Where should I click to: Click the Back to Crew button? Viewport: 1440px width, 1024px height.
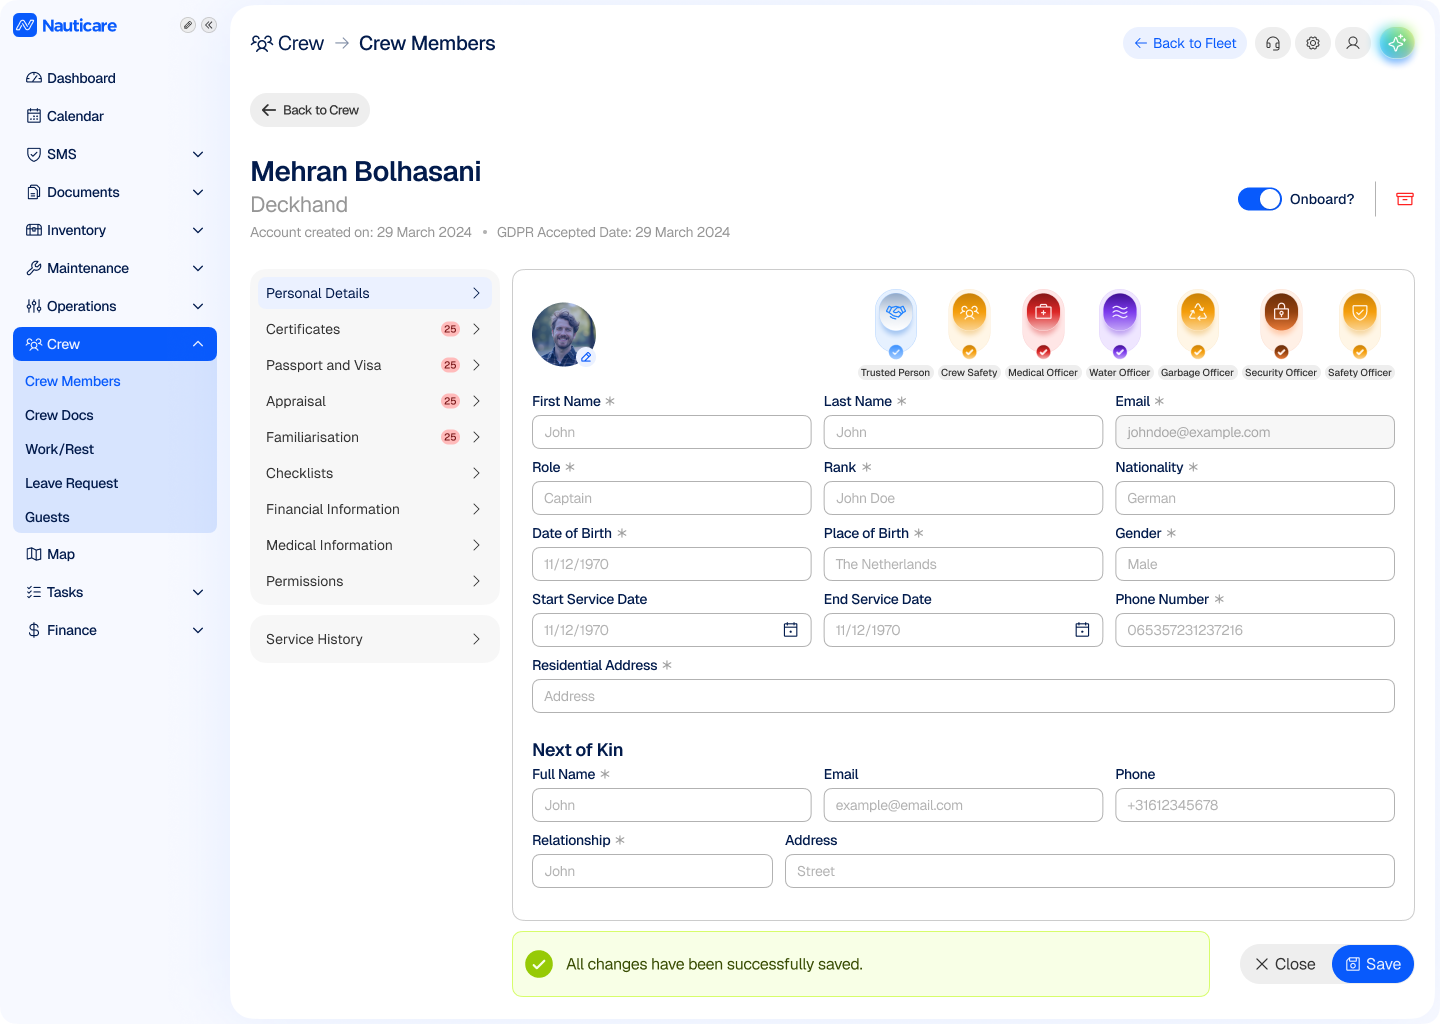(x=310, y=110)
